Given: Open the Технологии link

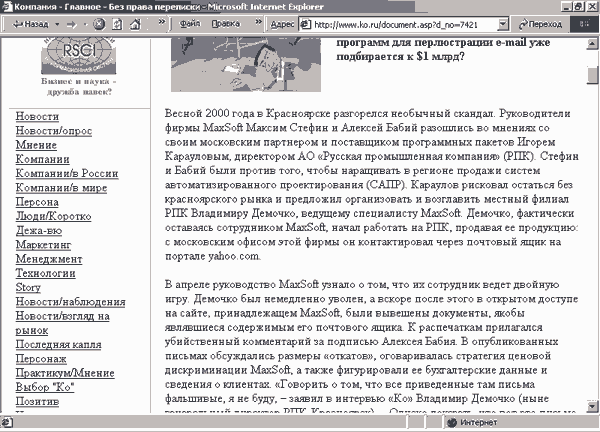Looking at the screenshot, I should click(x=45, y=273).
